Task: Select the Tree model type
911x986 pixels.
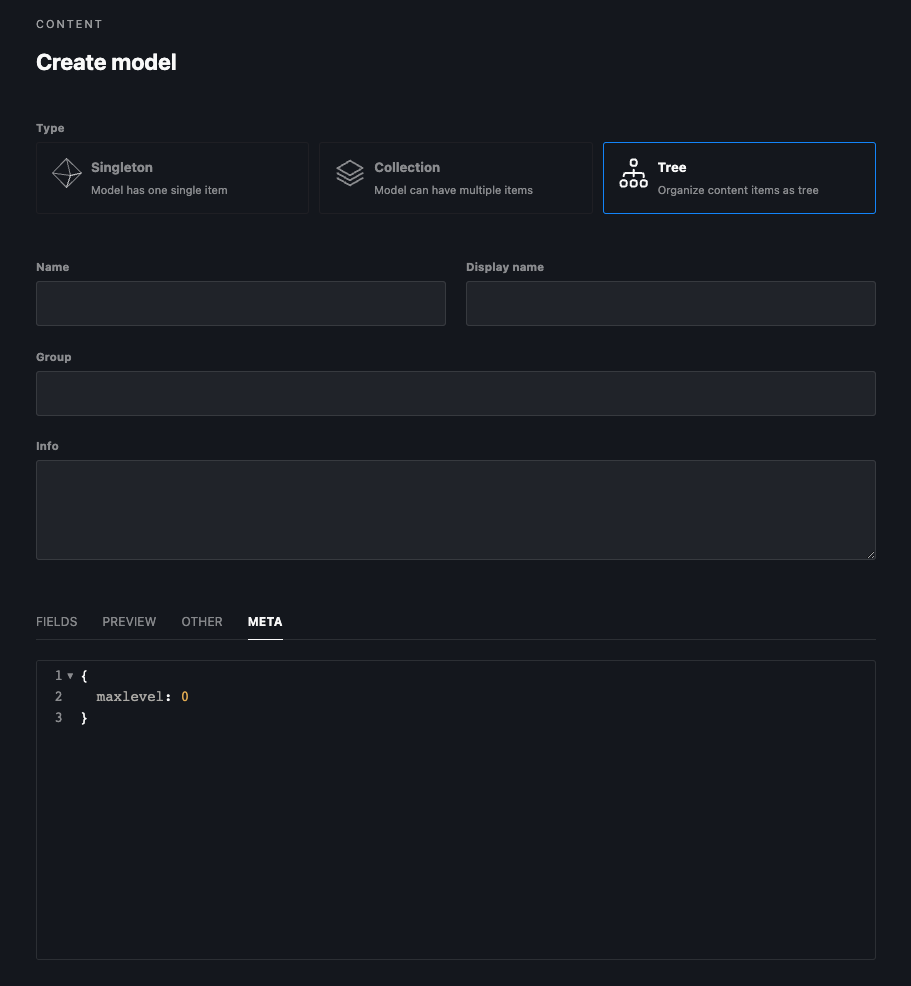Action: pos(739,177)
